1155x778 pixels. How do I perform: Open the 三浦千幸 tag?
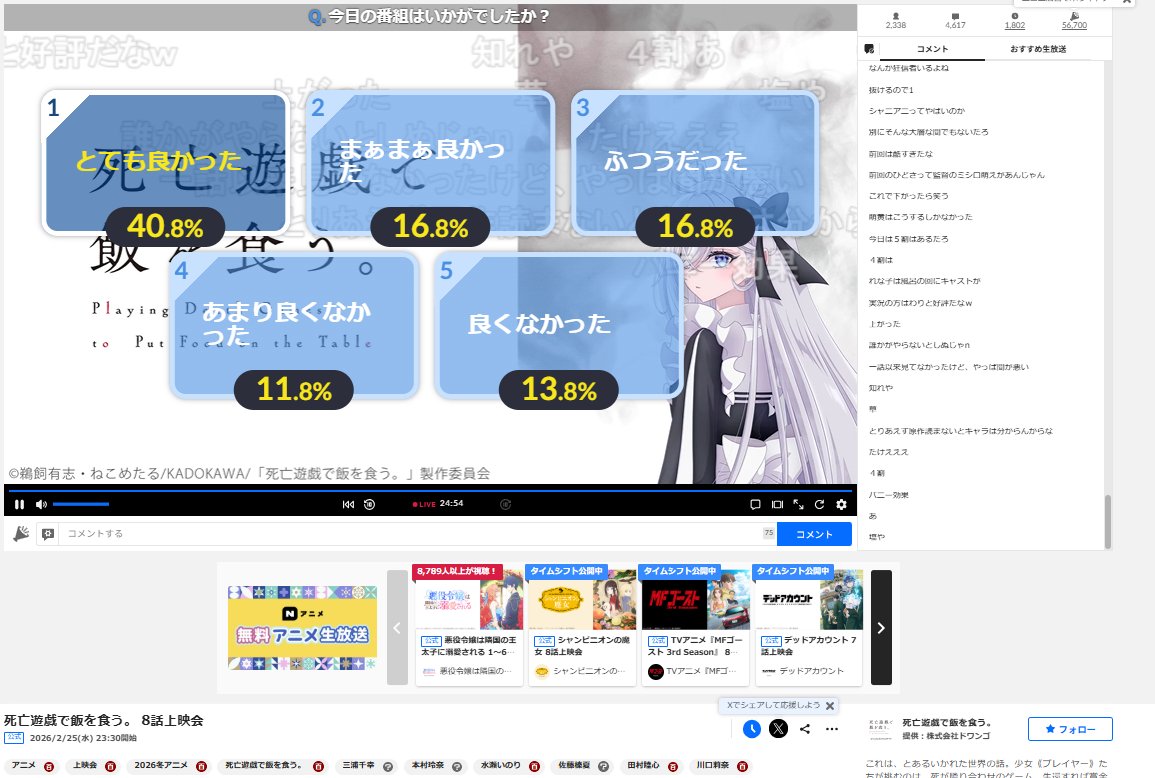coord(358,765)
